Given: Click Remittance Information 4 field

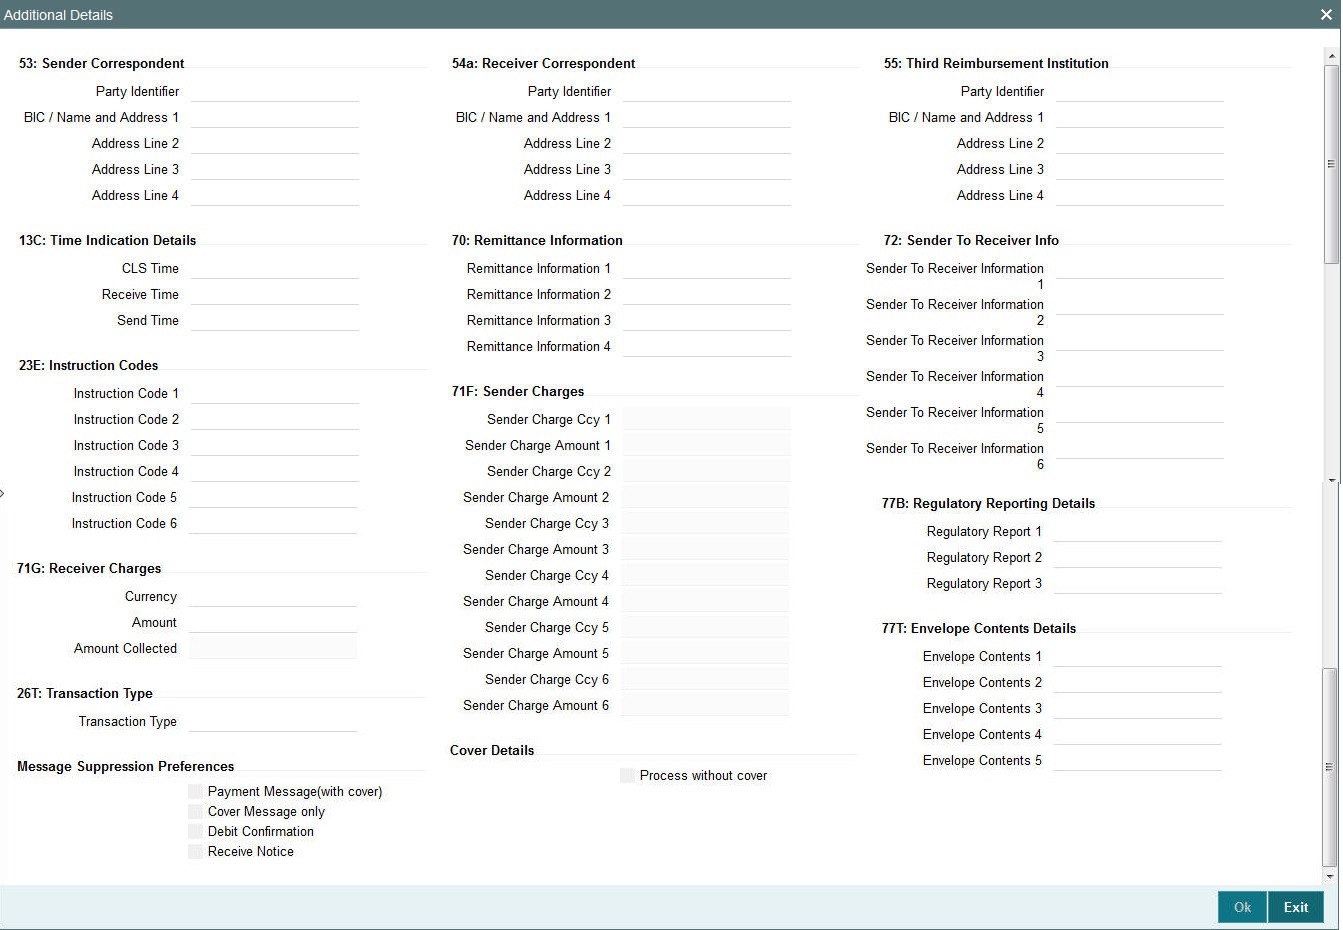Looking at the screenshot, I should pos(707,346).
